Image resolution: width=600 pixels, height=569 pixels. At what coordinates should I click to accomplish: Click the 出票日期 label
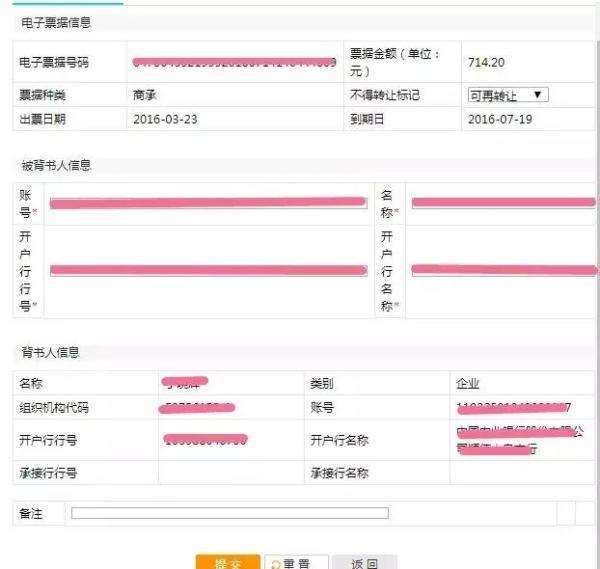click(42, 119)
